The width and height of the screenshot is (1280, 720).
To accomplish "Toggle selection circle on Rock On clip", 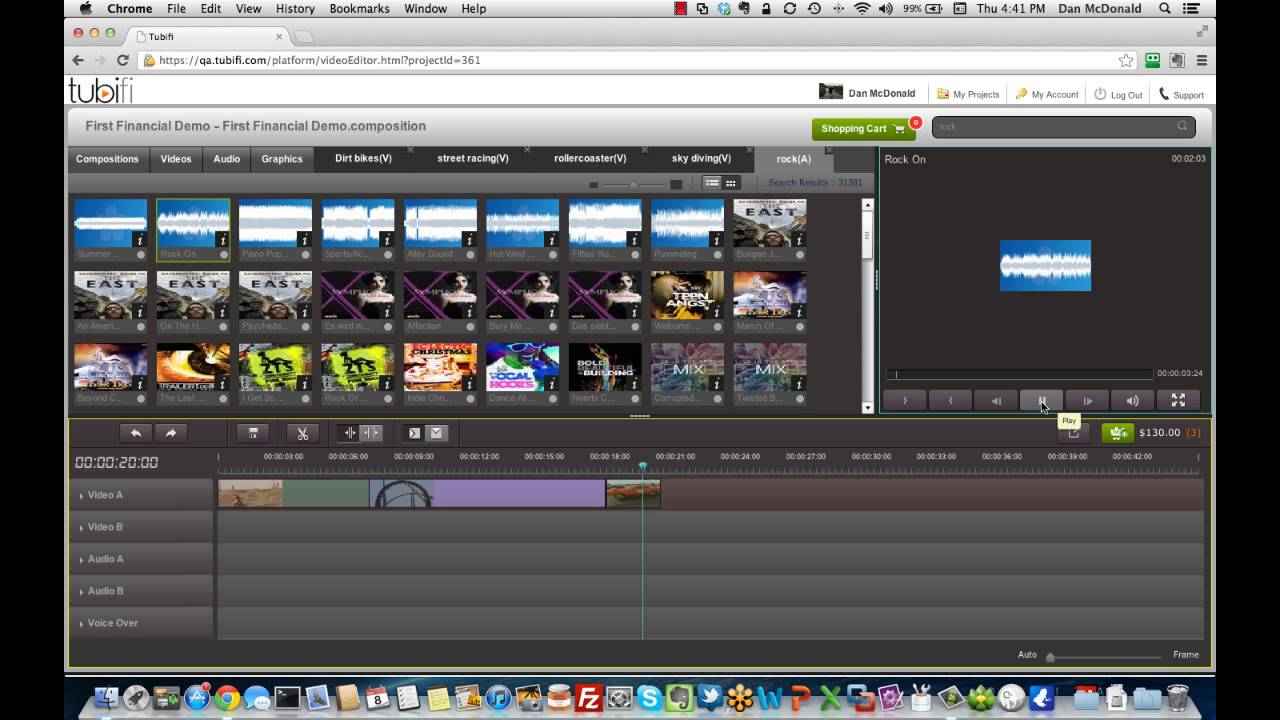I will 223,254.
